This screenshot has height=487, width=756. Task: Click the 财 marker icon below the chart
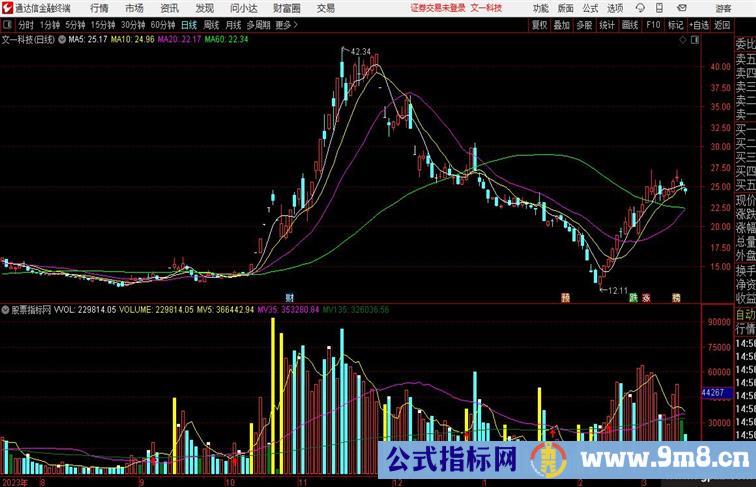pyautogui.click(x=289, y=298)
